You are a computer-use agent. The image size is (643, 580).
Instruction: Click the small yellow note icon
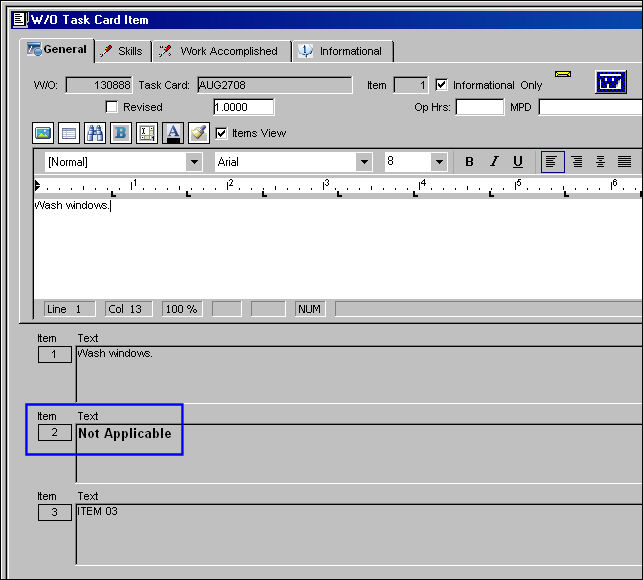click(563, 74)
